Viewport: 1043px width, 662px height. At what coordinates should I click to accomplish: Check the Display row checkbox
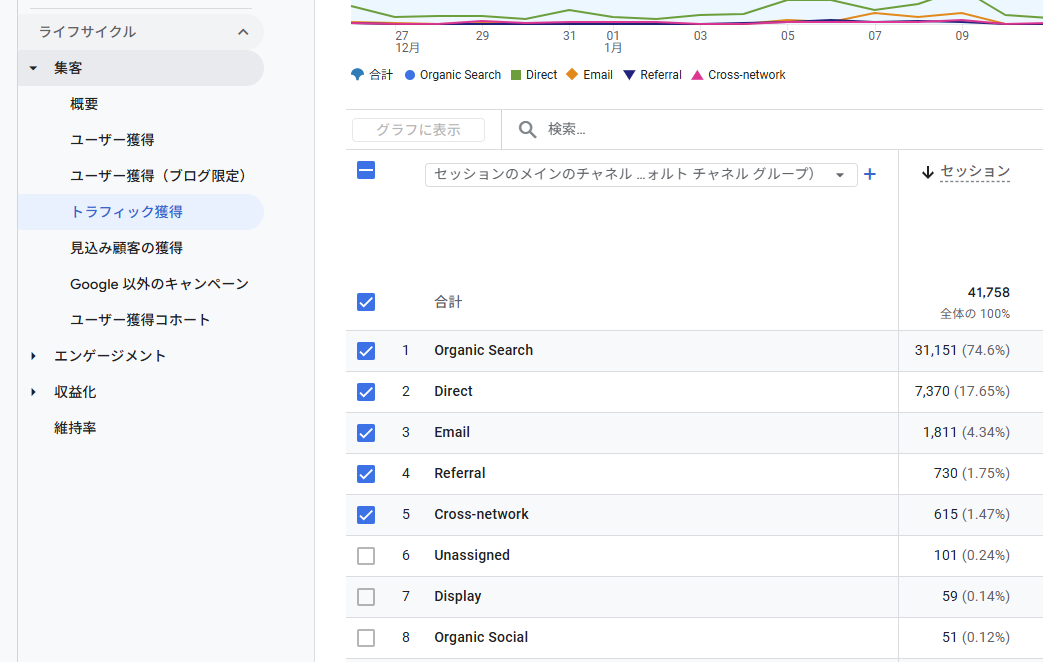tap(366, 596)
